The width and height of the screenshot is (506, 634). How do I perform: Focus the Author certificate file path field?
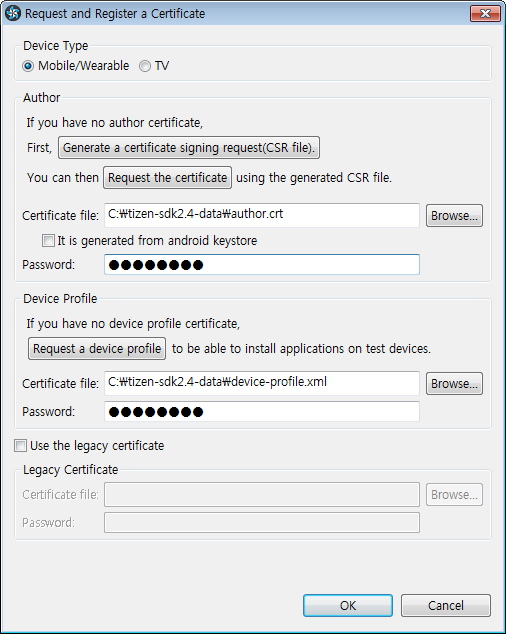coord(262,215)
